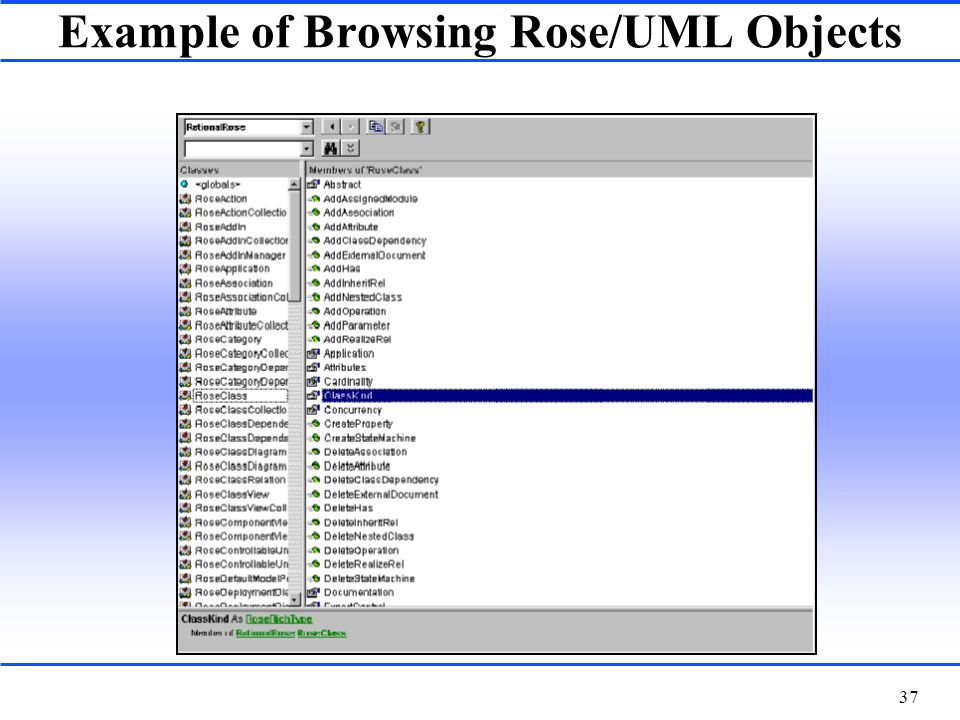Select the AddAssignedModule method
The width and height of the screenshot is (960, 720).
(370, 199)
